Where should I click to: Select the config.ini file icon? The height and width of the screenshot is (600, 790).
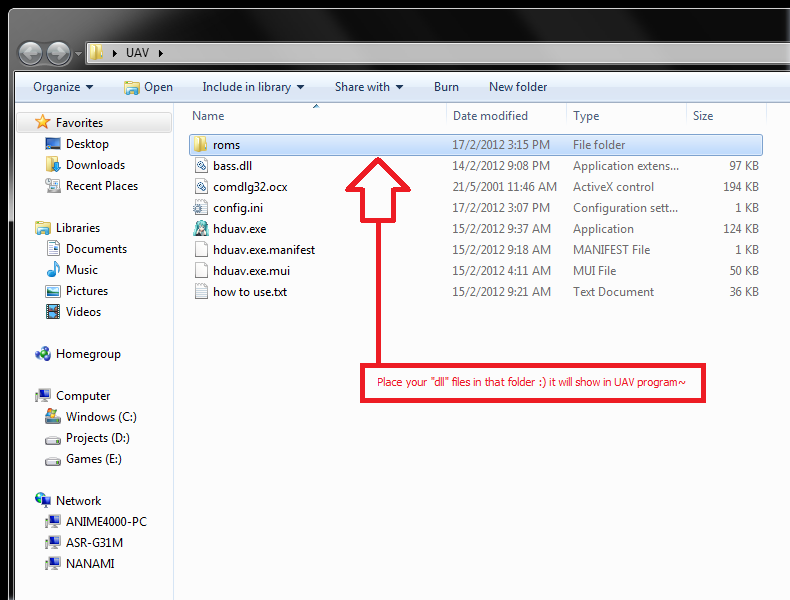click(x=201, y=208)
